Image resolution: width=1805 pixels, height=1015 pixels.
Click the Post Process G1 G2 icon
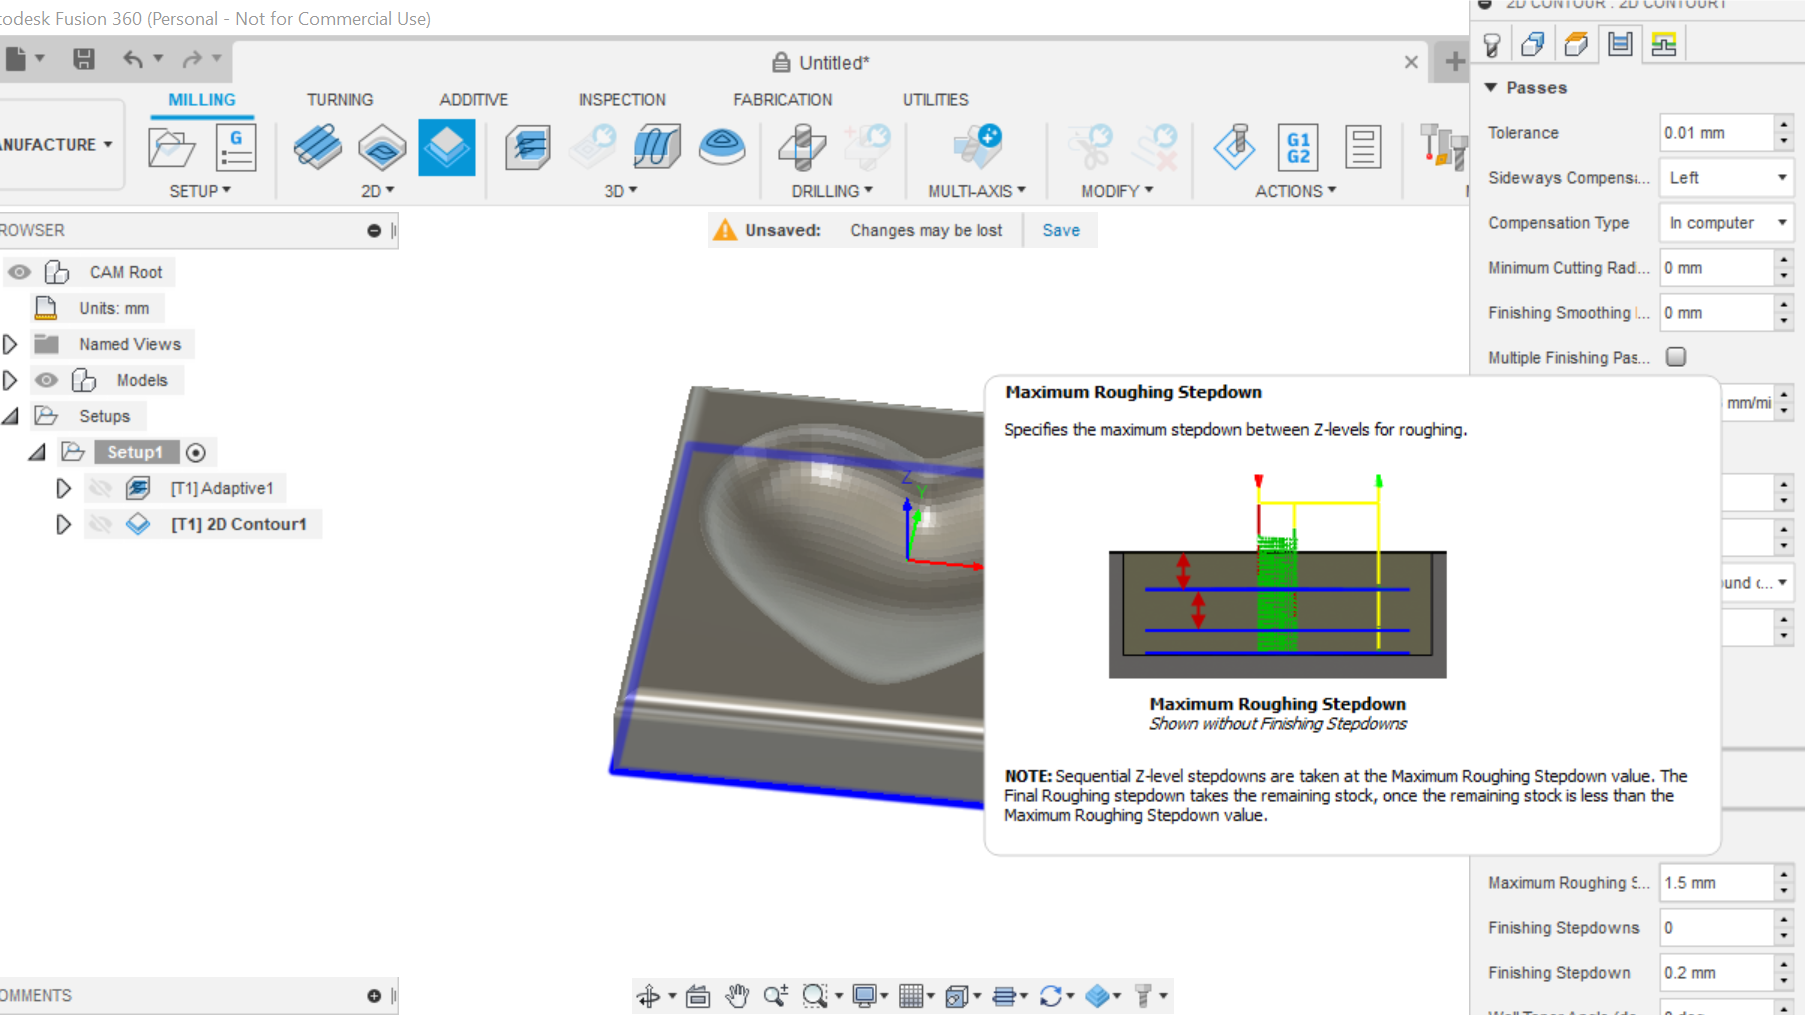pyautogui.click(x=1298, y=147)
